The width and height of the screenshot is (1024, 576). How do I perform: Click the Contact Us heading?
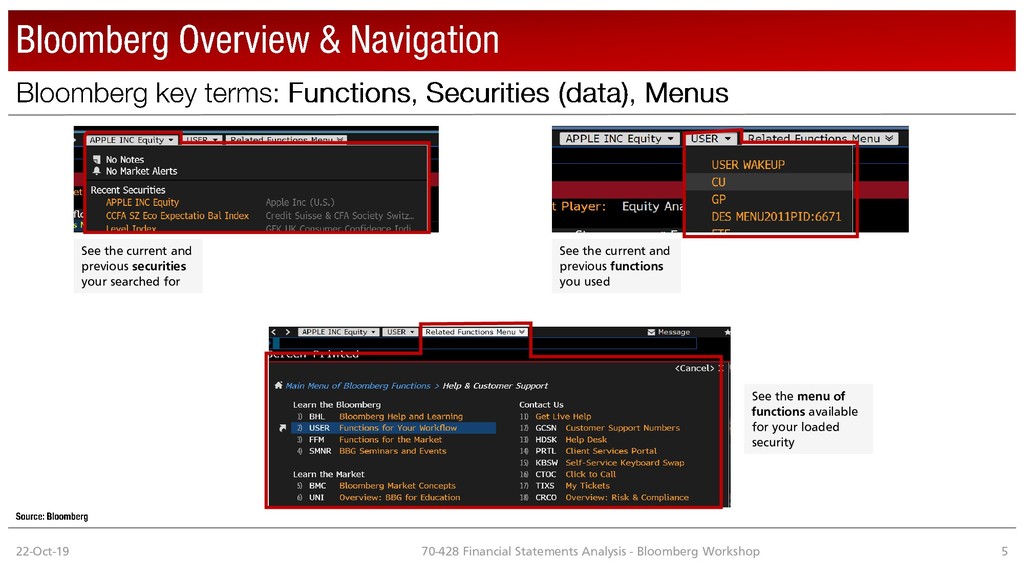click(x=541, y=404)
